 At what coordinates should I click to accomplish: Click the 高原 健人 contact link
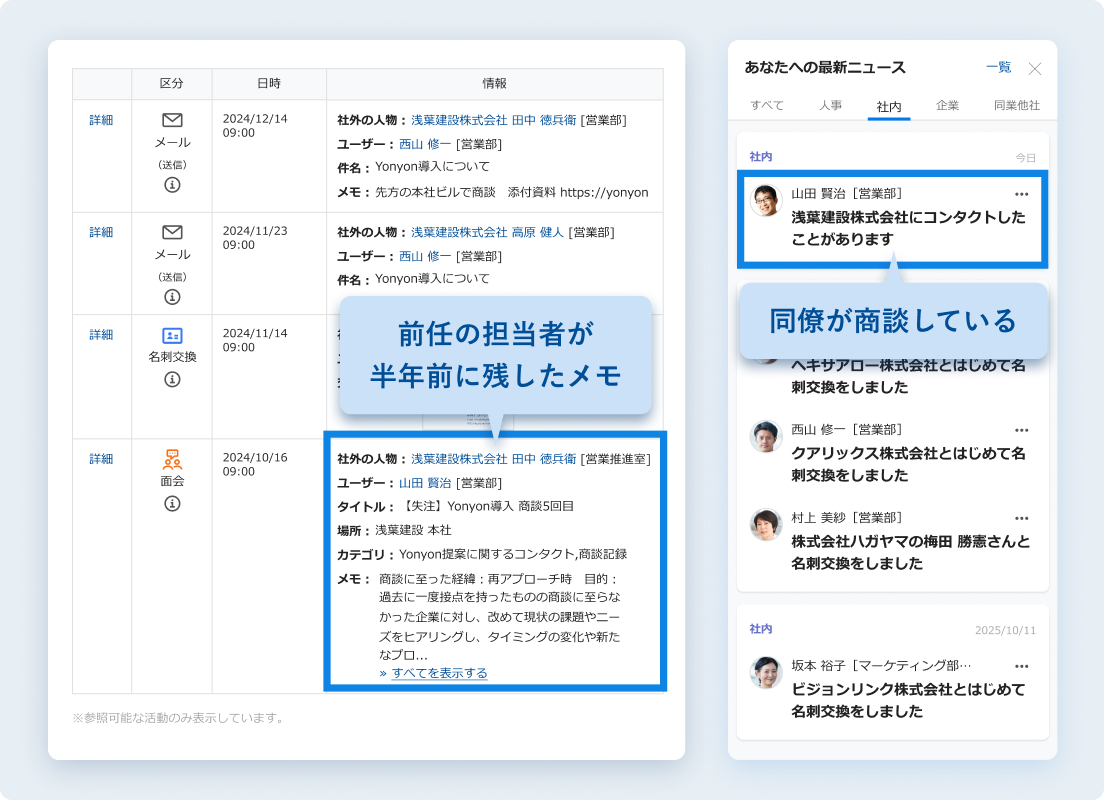point(538,232)
